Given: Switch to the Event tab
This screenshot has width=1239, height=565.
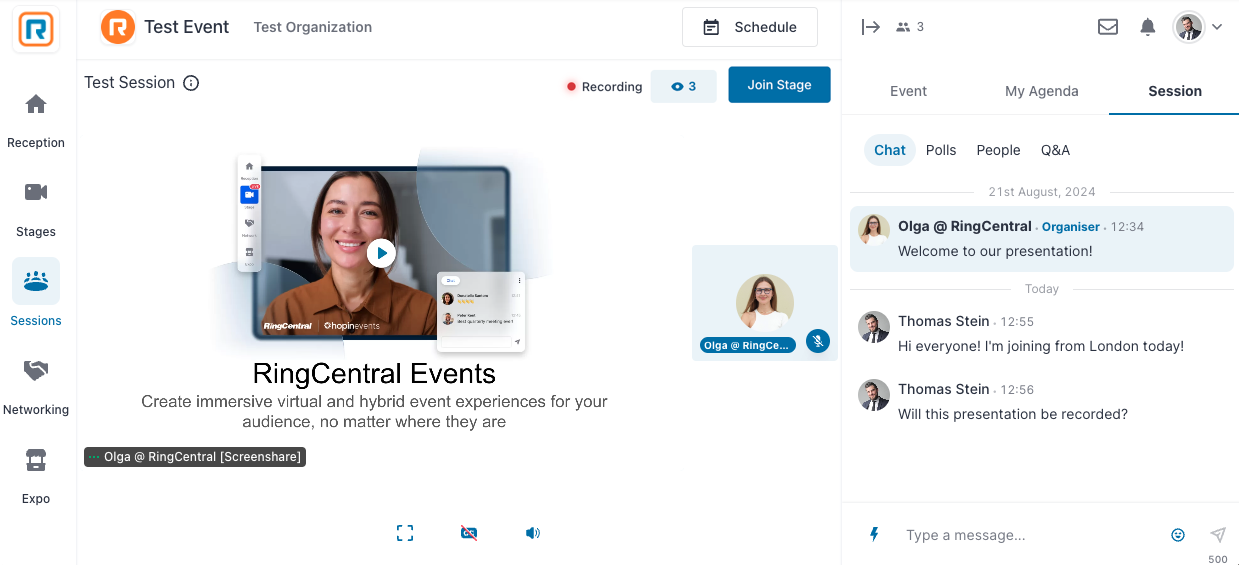Looking at the screenshot, I should [908, 91].
